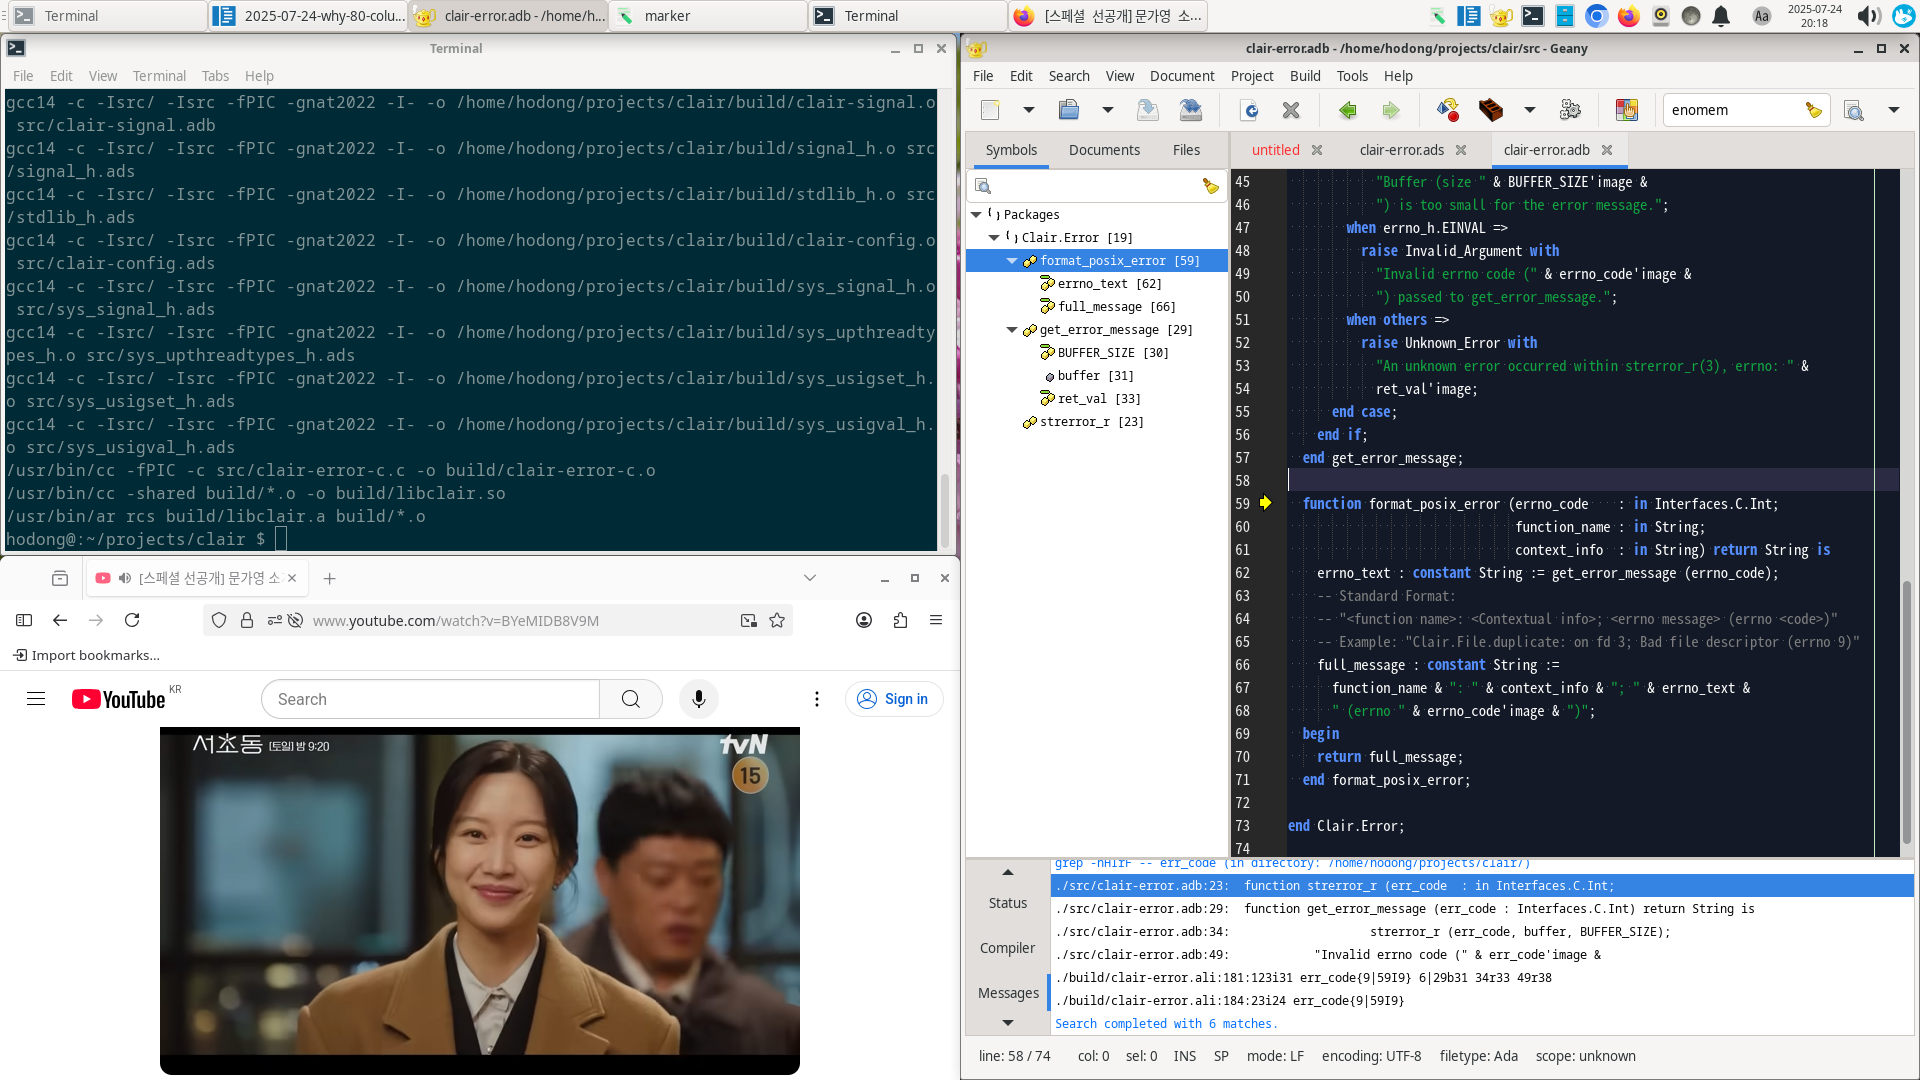Open Geany Project menu
Screen dimensions: 1920x1080
click(x=1252, y=76)
